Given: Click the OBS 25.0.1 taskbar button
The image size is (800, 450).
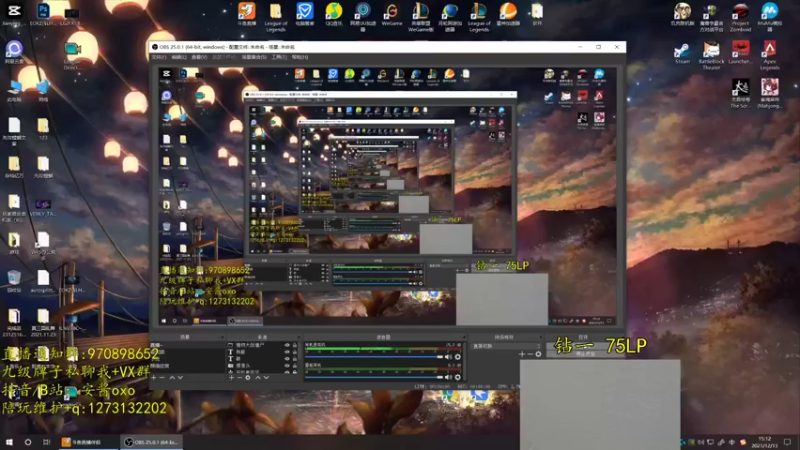Looking at the screenshot, I should coord(151,442).
